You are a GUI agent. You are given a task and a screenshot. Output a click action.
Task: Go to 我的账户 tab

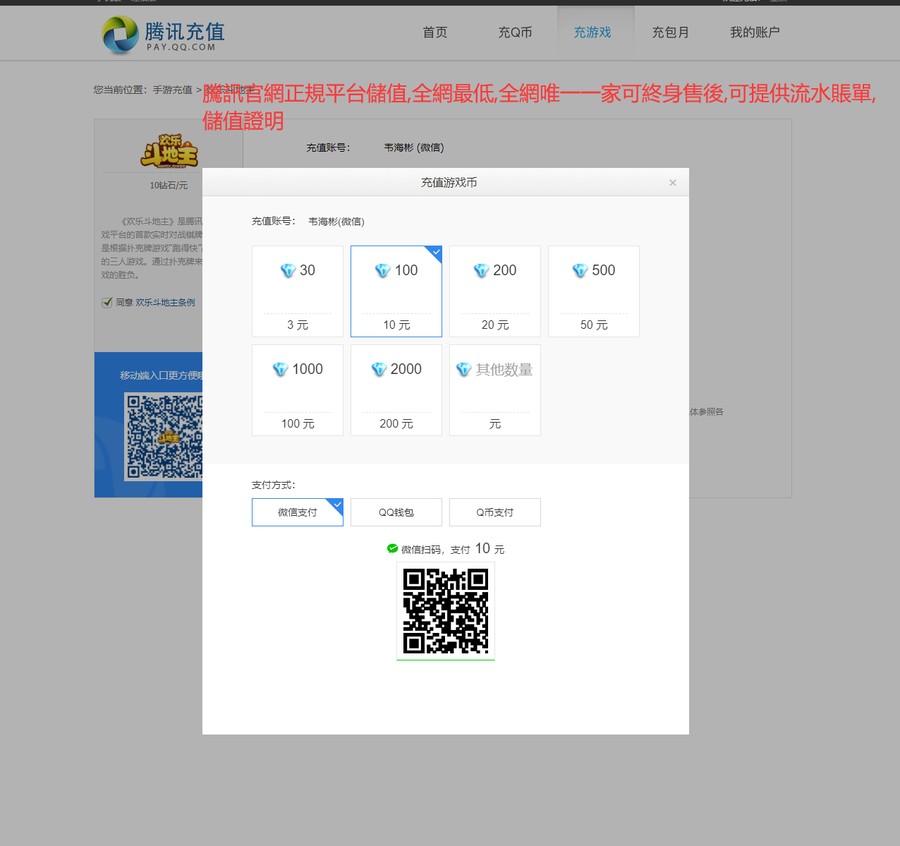pyautogui.click(x=754, y=33)
